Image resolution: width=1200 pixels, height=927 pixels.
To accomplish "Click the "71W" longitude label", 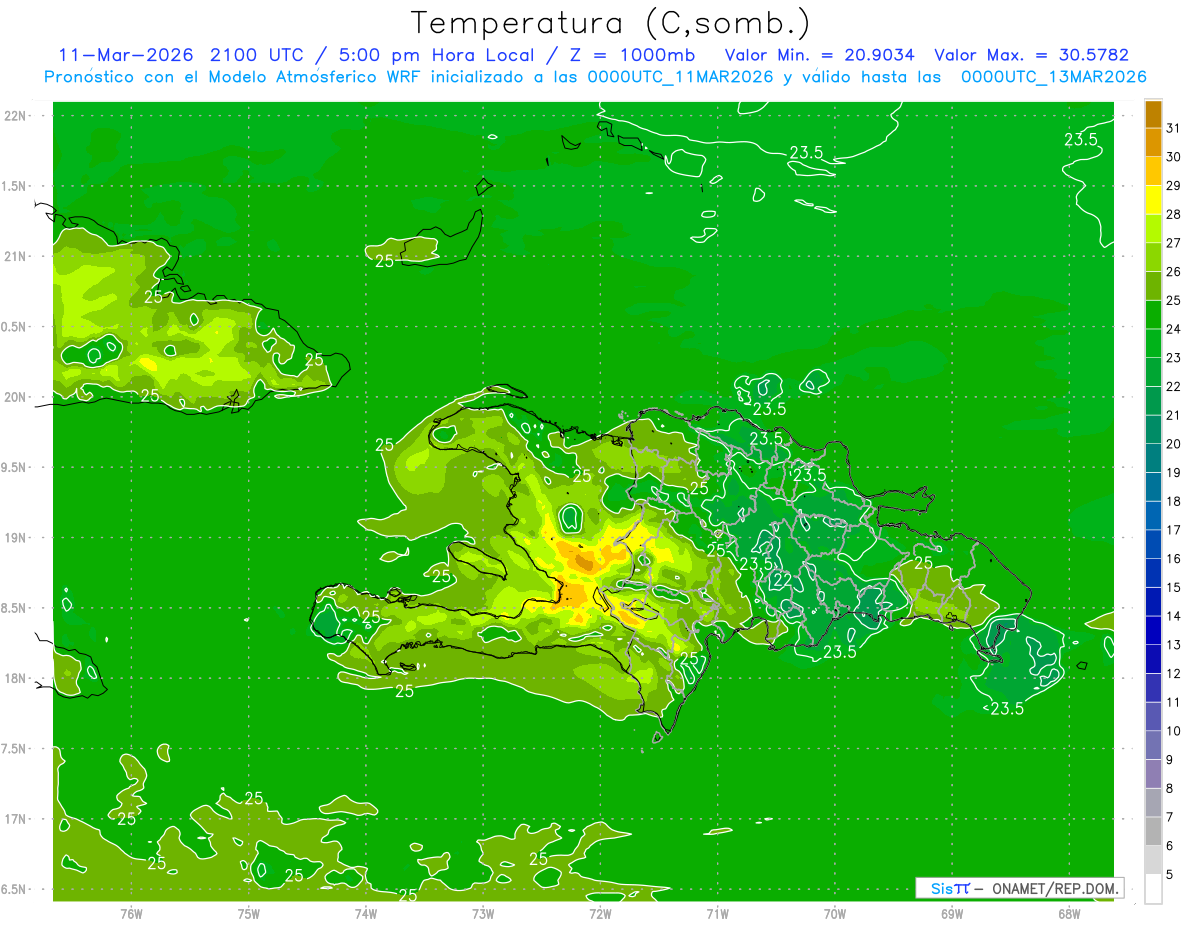I will [717, 914].
